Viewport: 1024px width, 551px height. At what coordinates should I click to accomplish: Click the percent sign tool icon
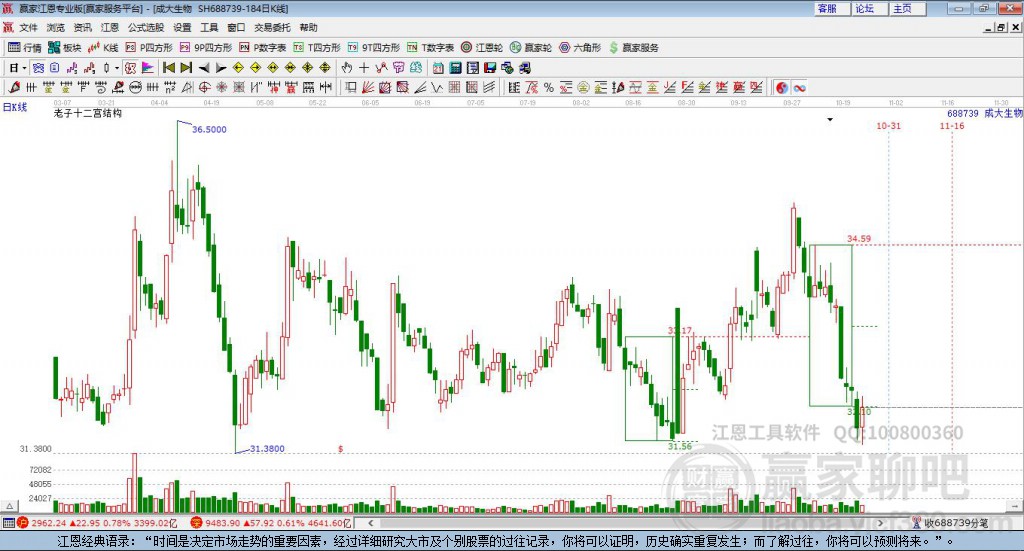coord(549,87)
